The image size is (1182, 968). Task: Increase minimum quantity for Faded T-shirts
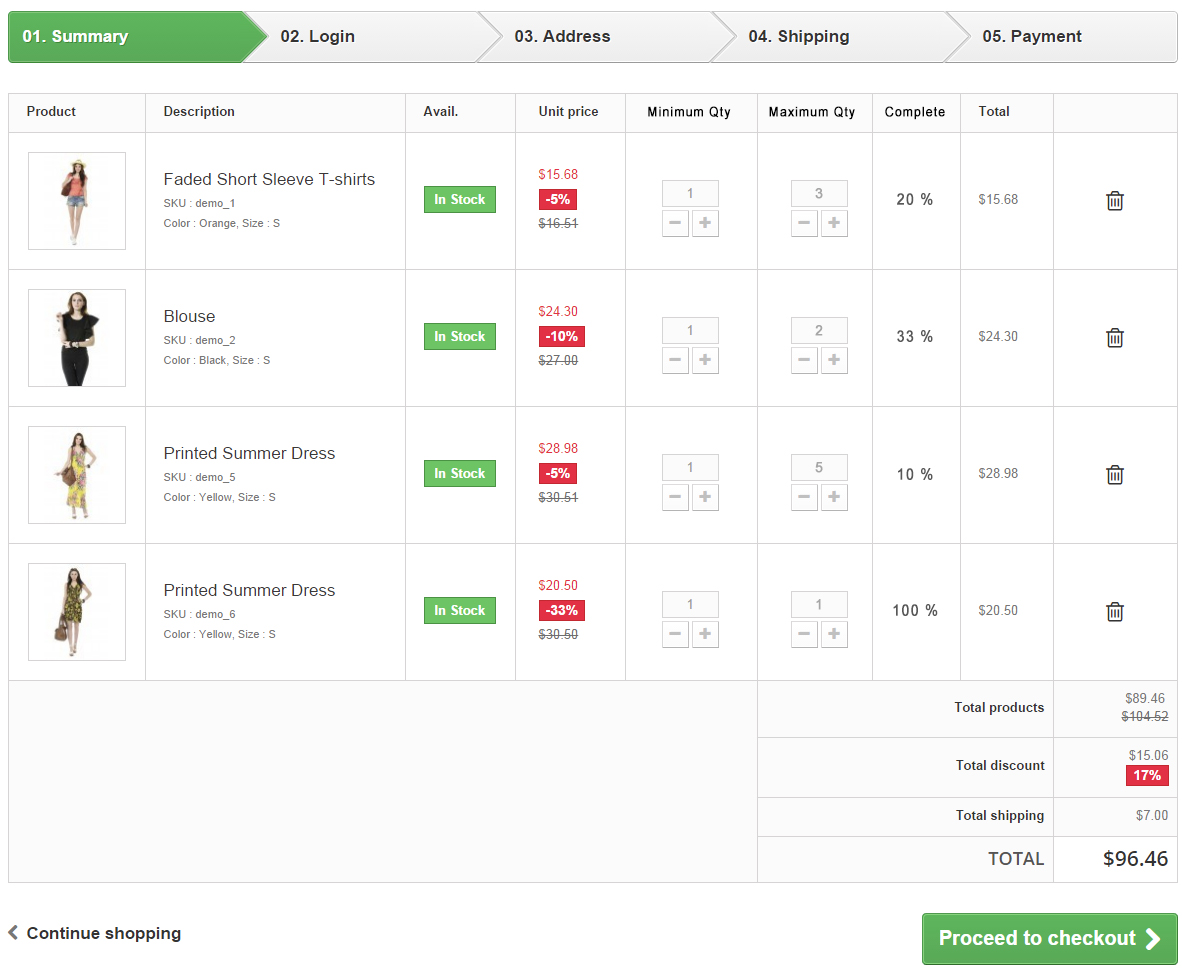(x=705, y=223)
